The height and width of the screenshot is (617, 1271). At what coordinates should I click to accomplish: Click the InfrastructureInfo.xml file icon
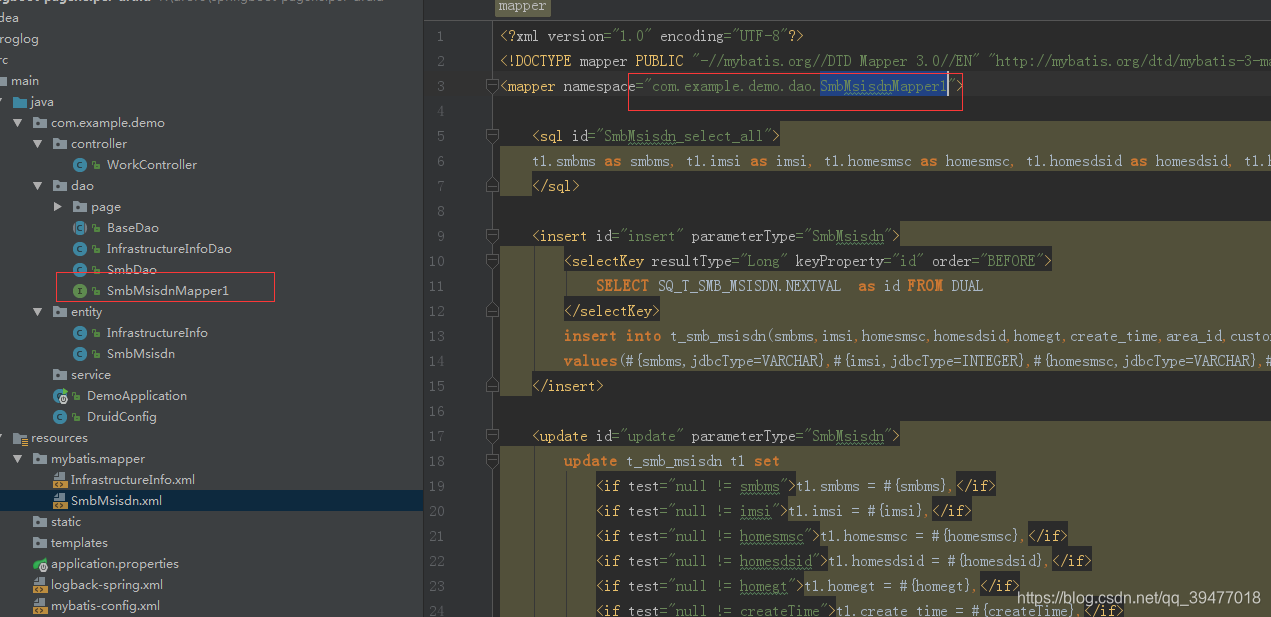pyautogui.click(x=60, y=480)
